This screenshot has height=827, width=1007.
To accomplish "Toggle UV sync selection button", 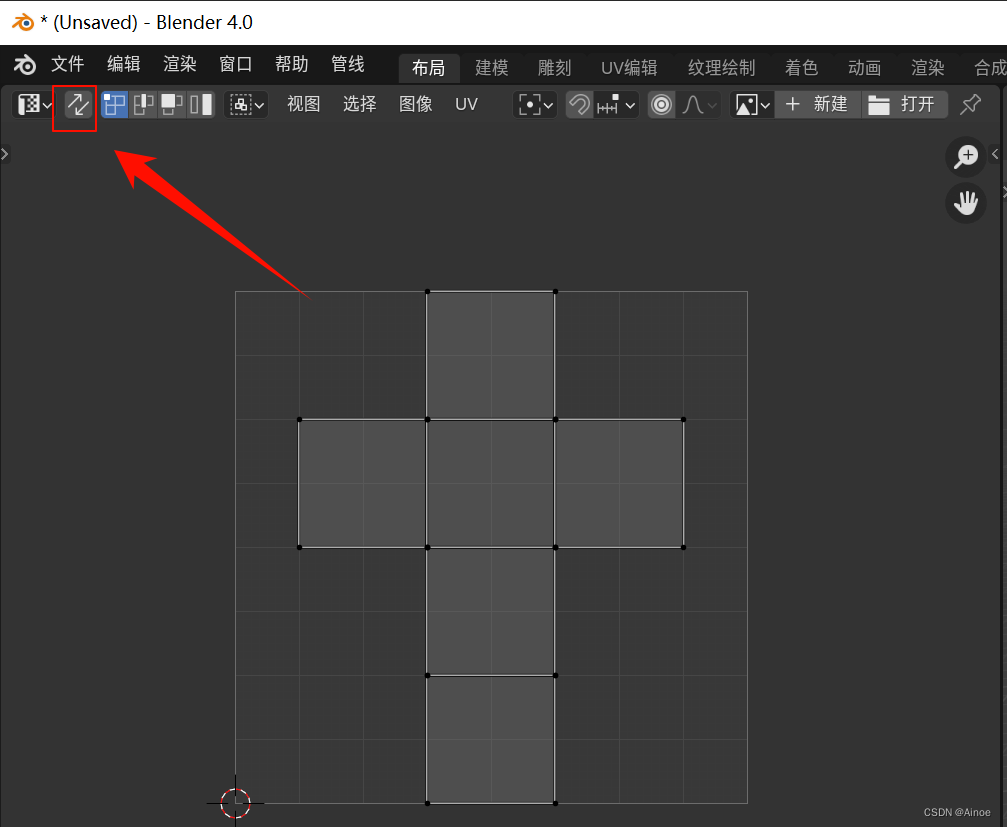I will 78,104.
